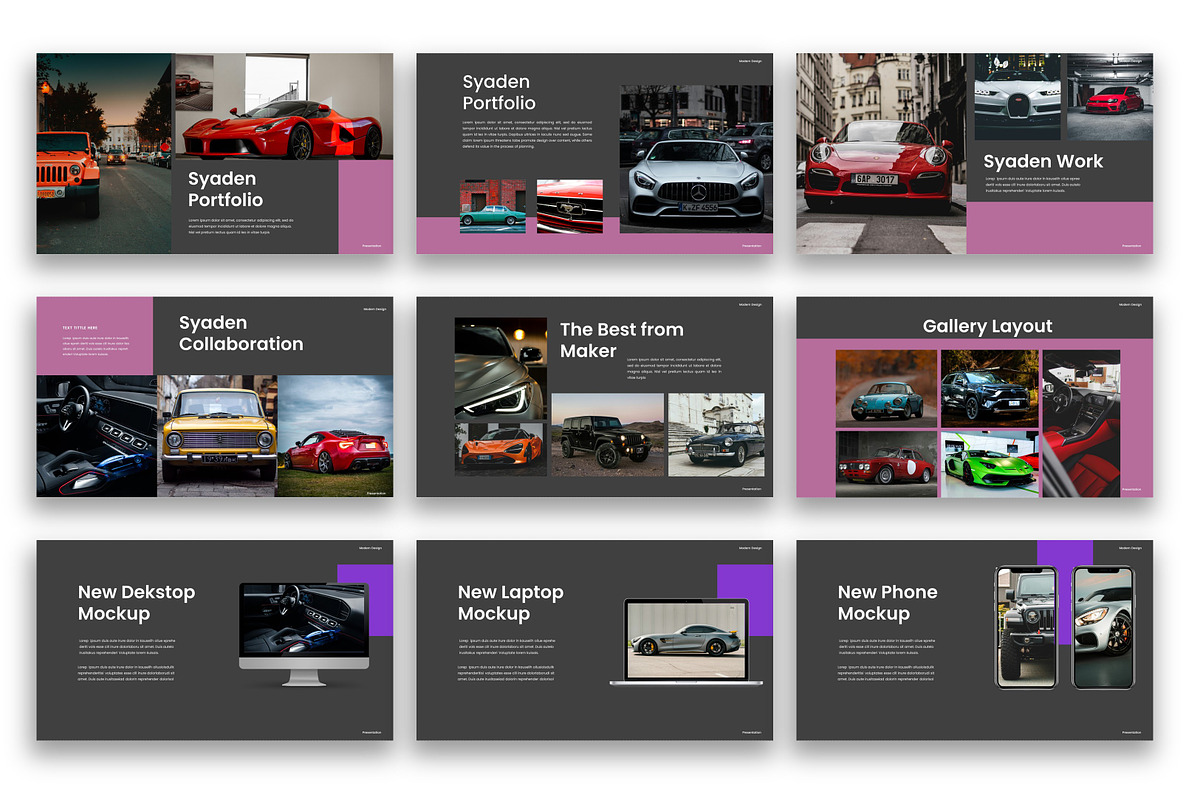Click the orange McLaren photo
This screenshot has width=1200, height=800.
pos(500,447)
